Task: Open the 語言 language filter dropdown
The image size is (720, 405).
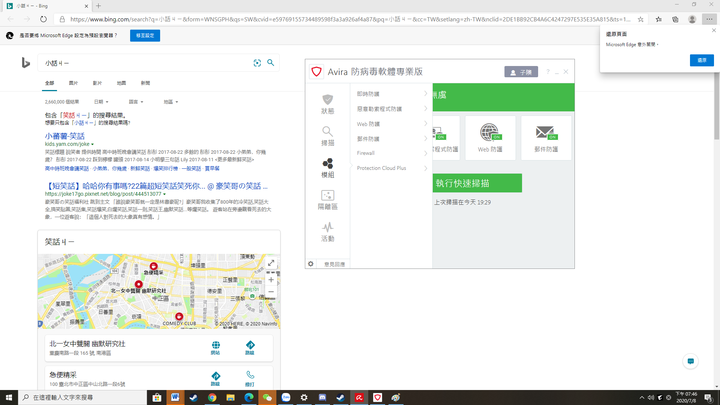Action: pos(135,102)
